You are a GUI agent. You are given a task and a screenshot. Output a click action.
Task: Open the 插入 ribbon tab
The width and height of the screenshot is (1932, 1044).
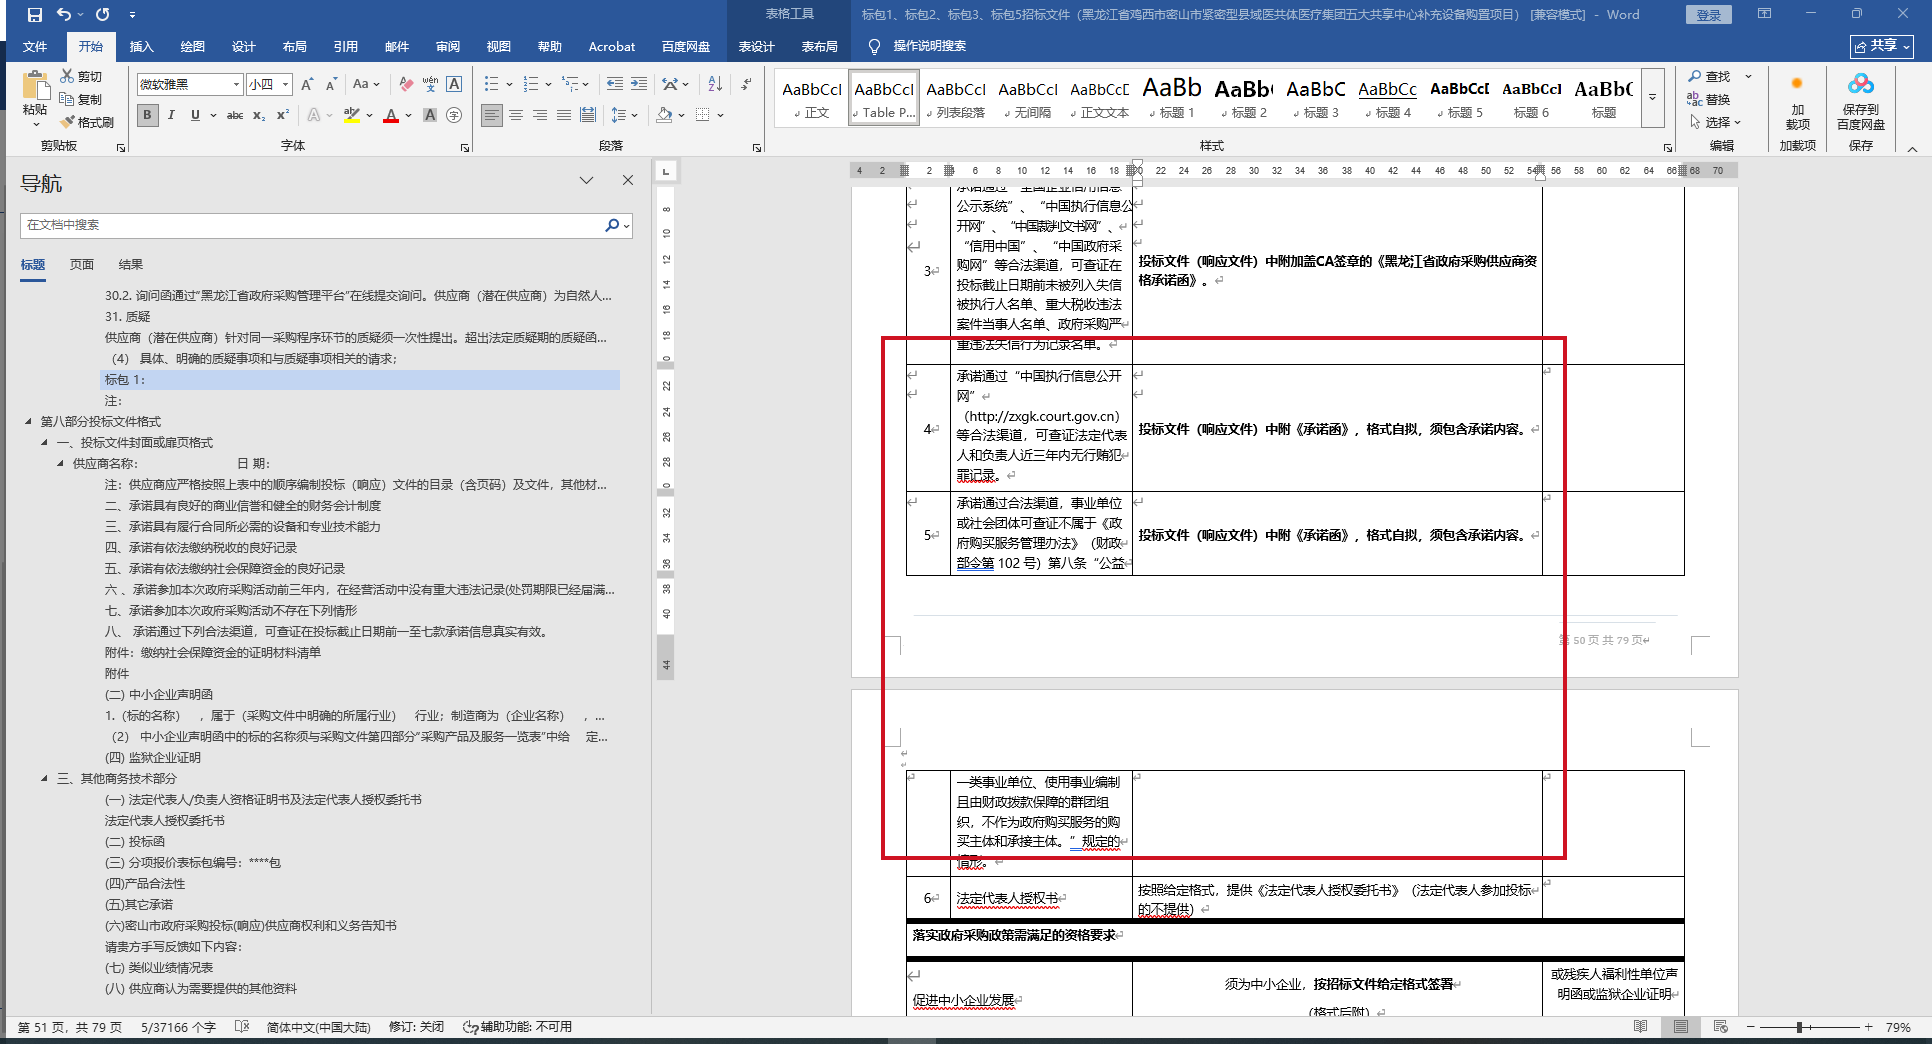(x=141, y=47)
